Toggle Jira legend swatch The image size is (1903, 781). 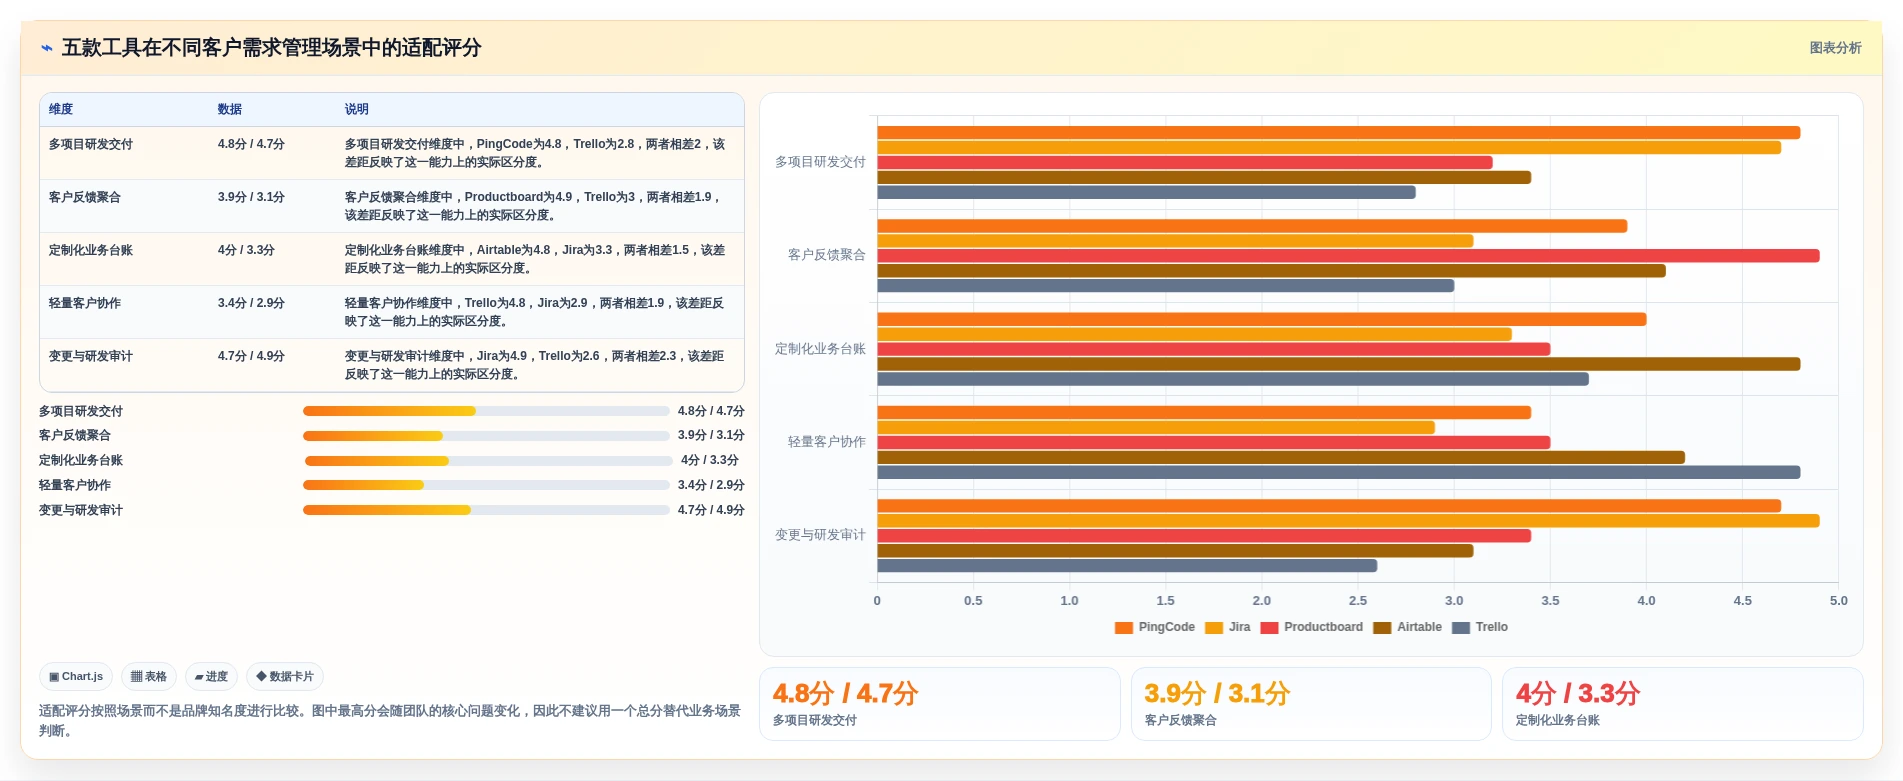pyautogui.click(x=1214, y=628)
